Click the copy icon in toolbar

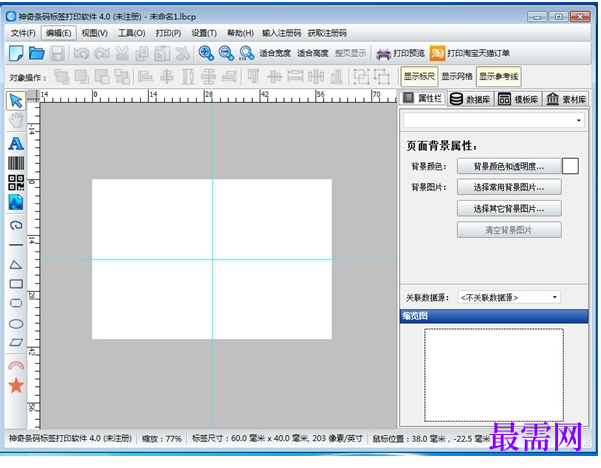tap(142, 53)
